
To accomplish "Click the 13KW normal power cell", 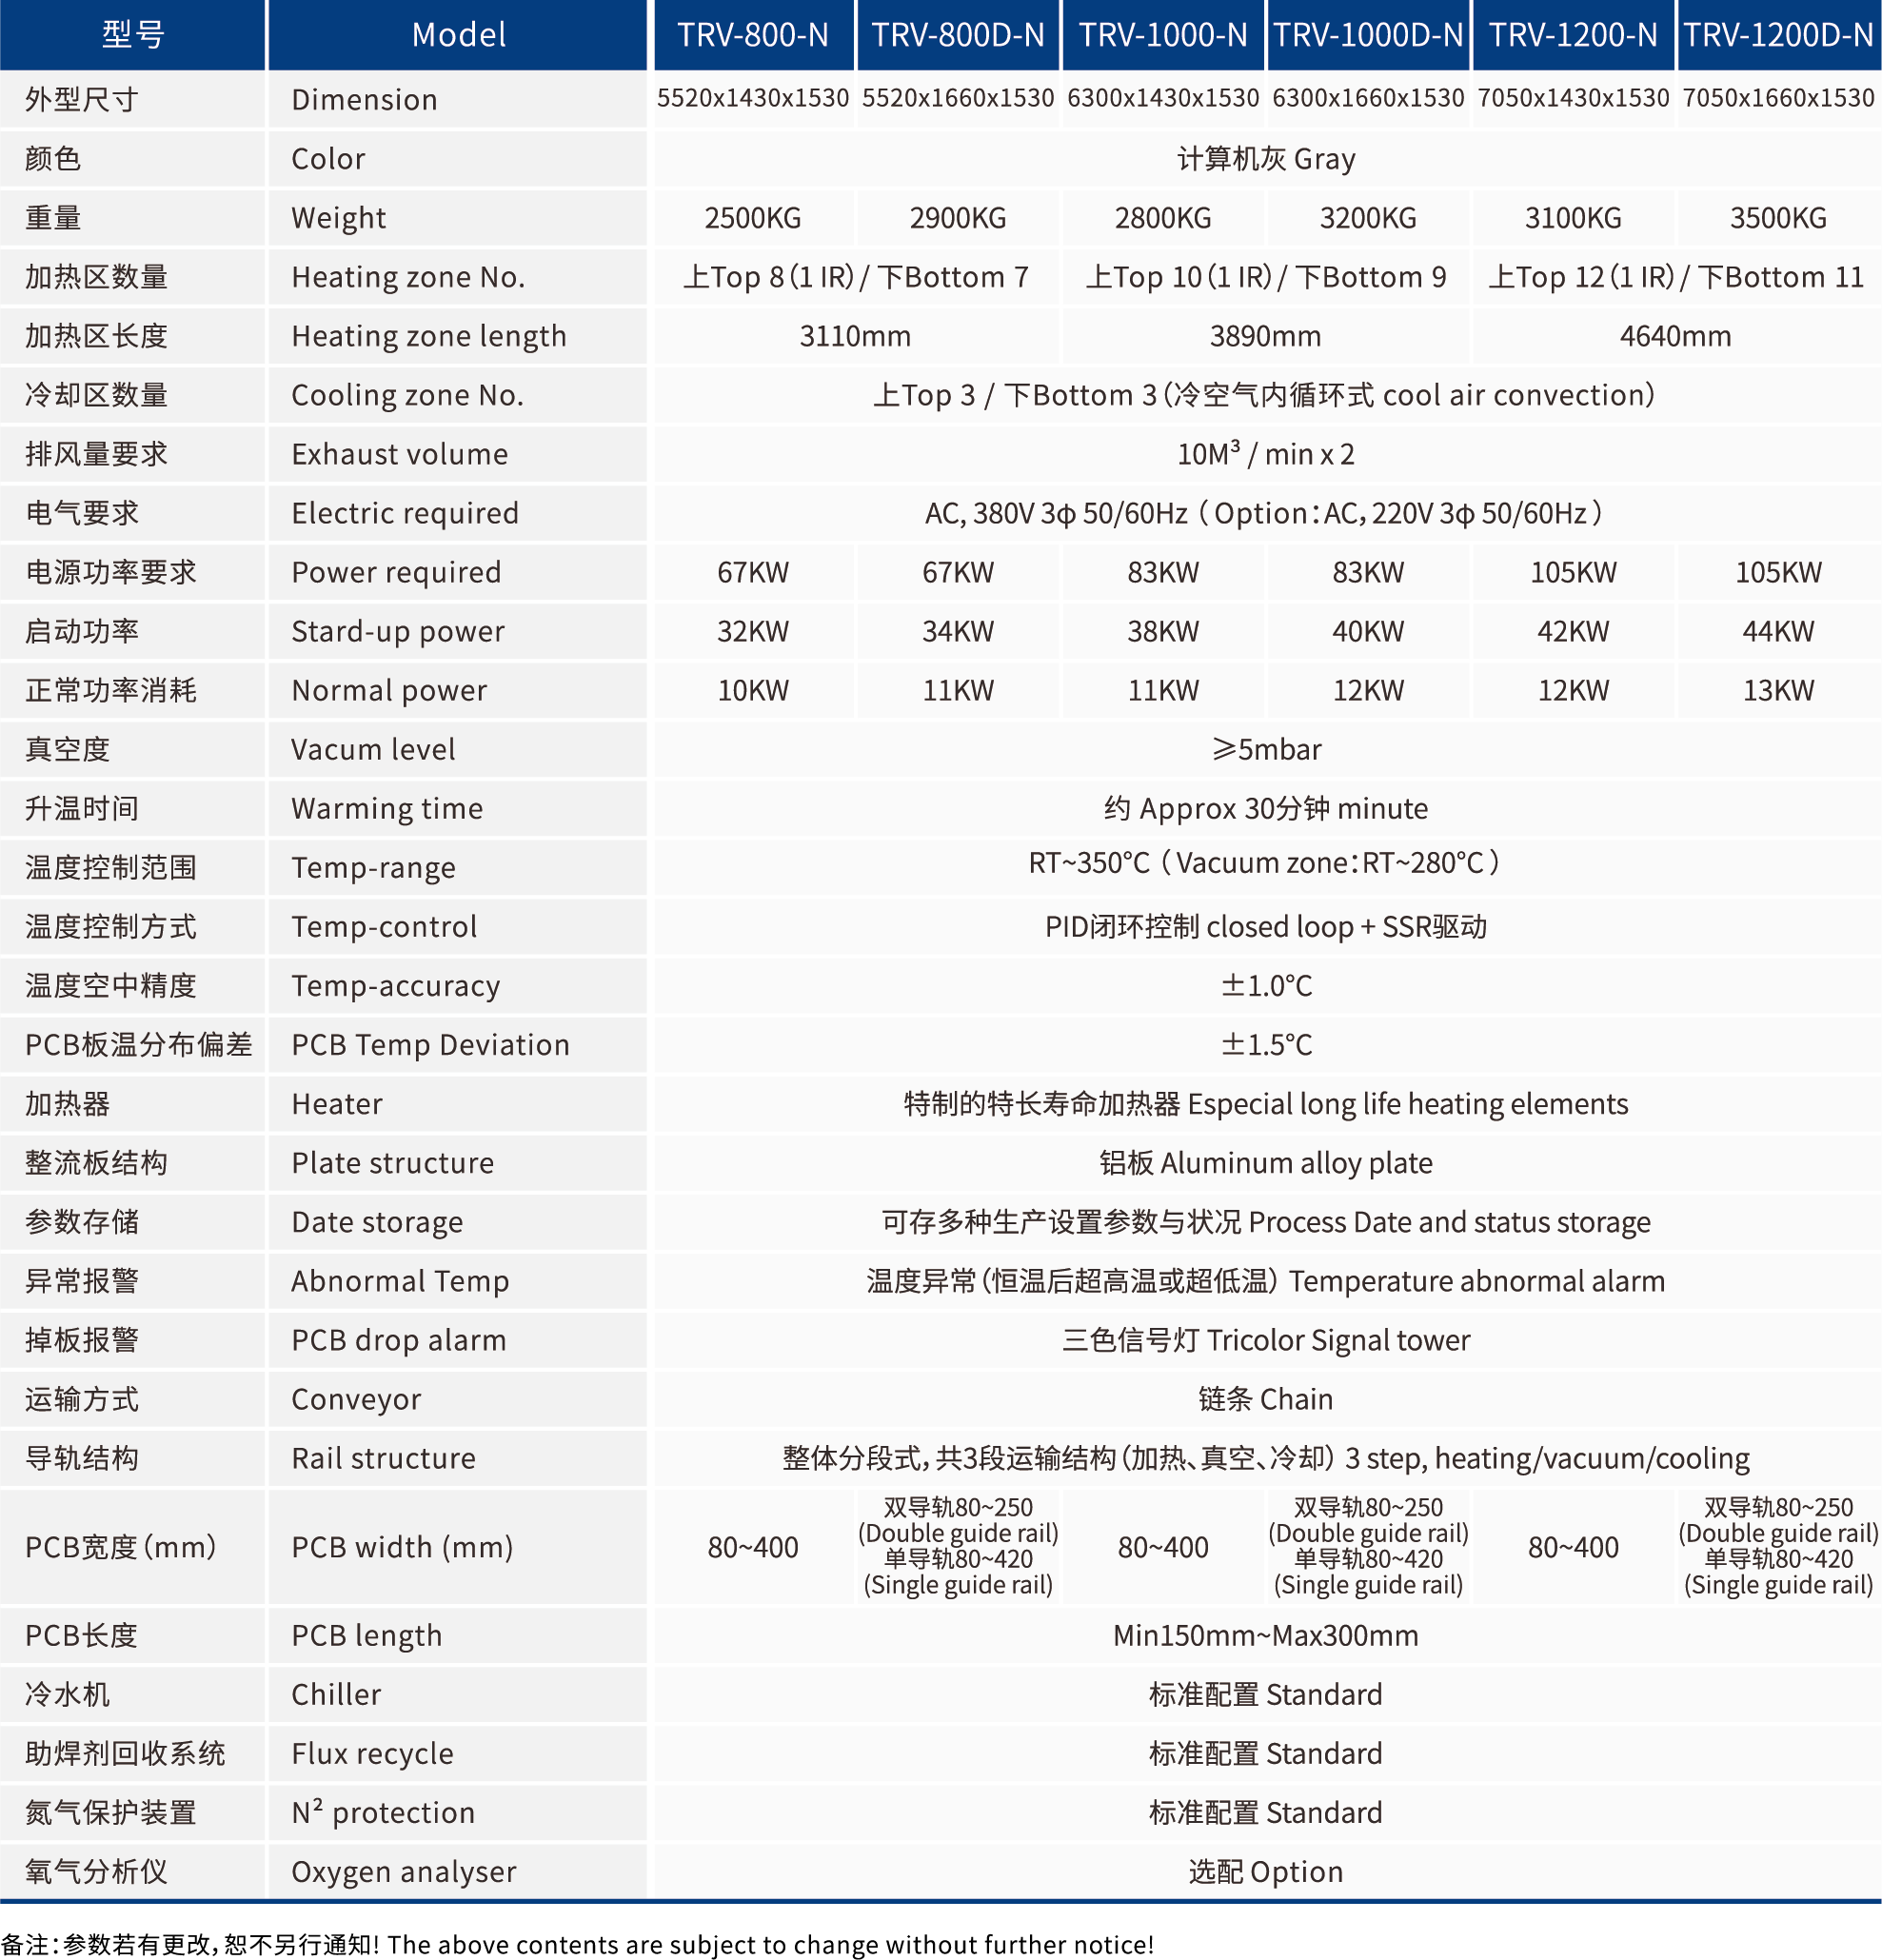I will (1778, 690).
